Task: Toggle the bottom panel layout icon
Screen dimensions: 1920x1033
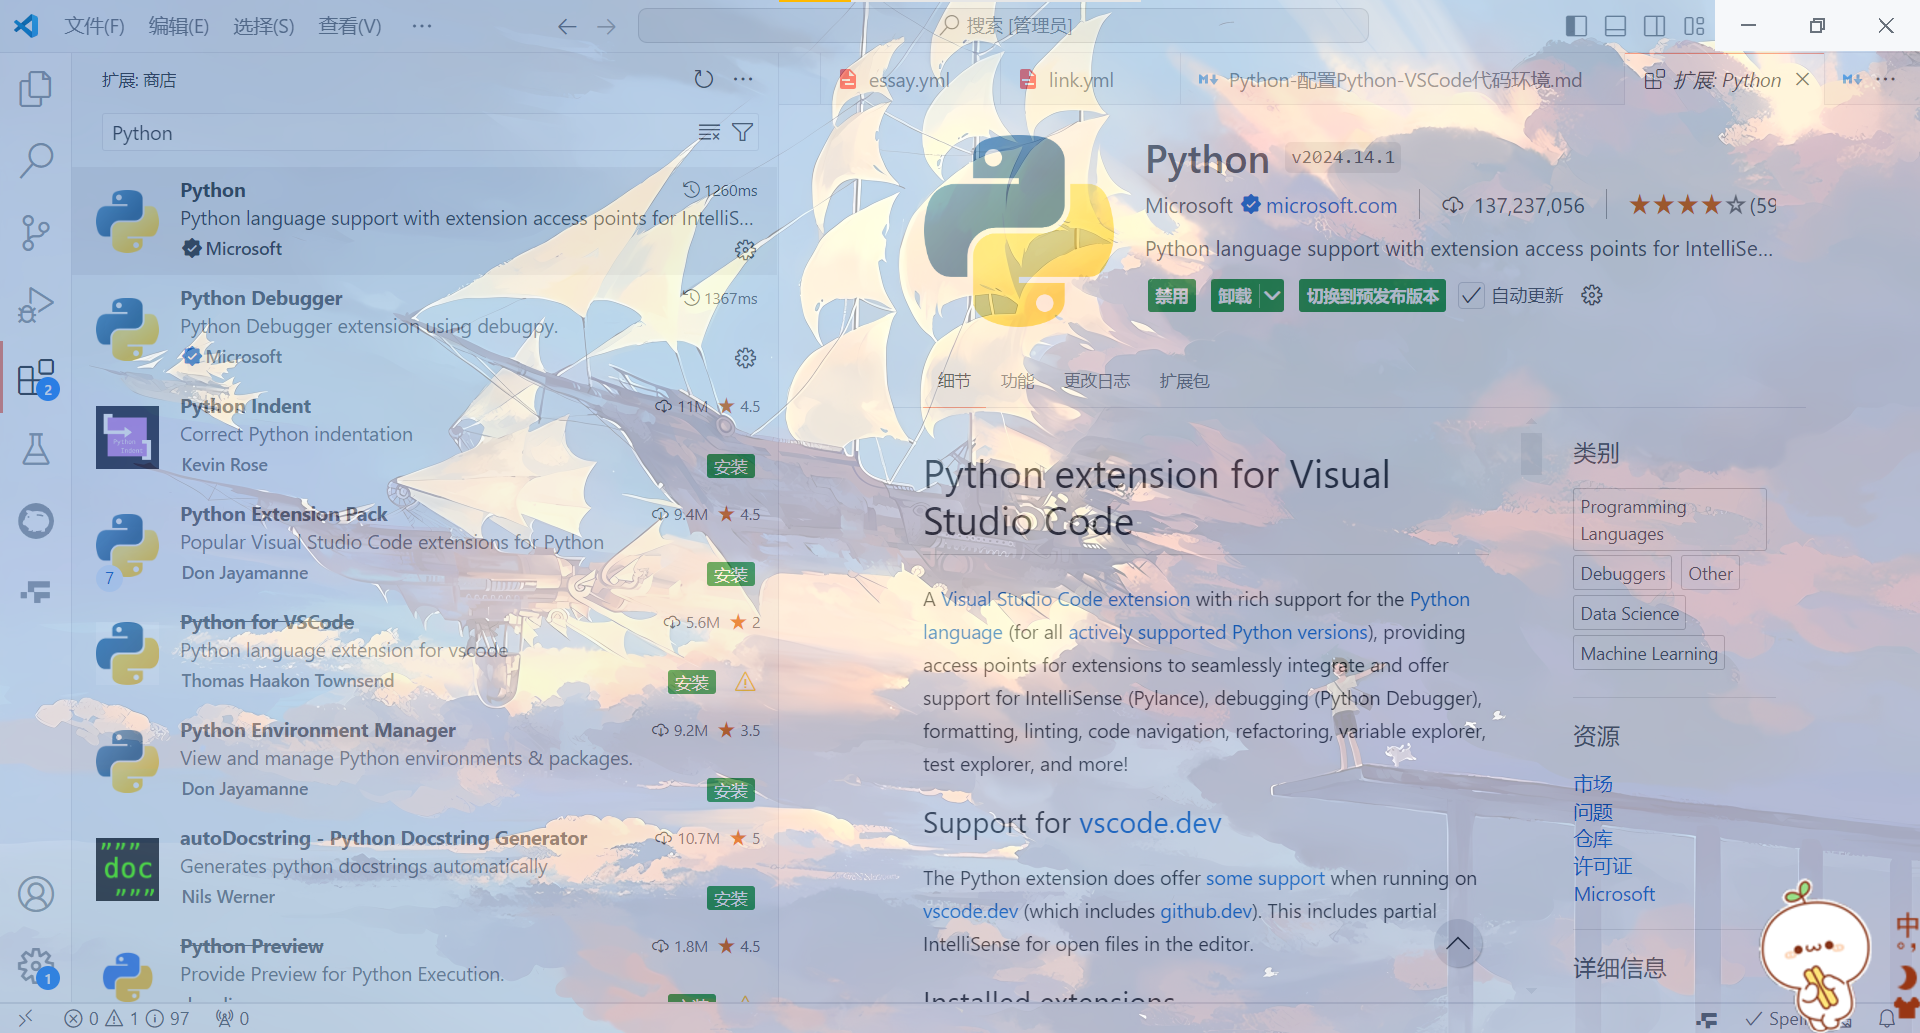Action: point(1615,26)
